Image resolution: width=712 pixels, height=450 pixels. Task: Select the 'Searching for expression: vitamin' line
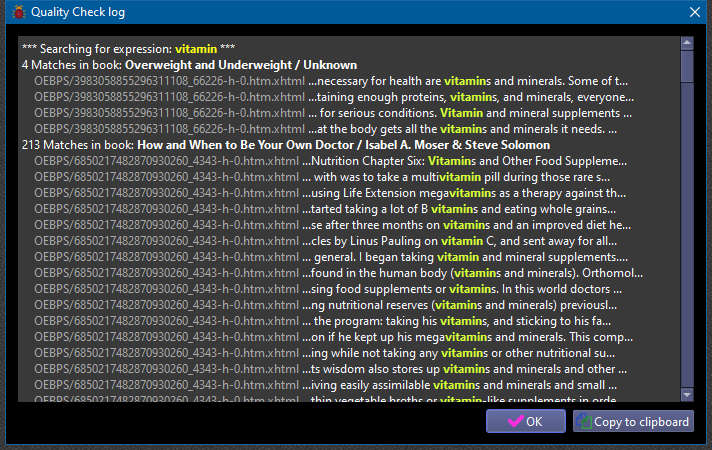point(129,49)
